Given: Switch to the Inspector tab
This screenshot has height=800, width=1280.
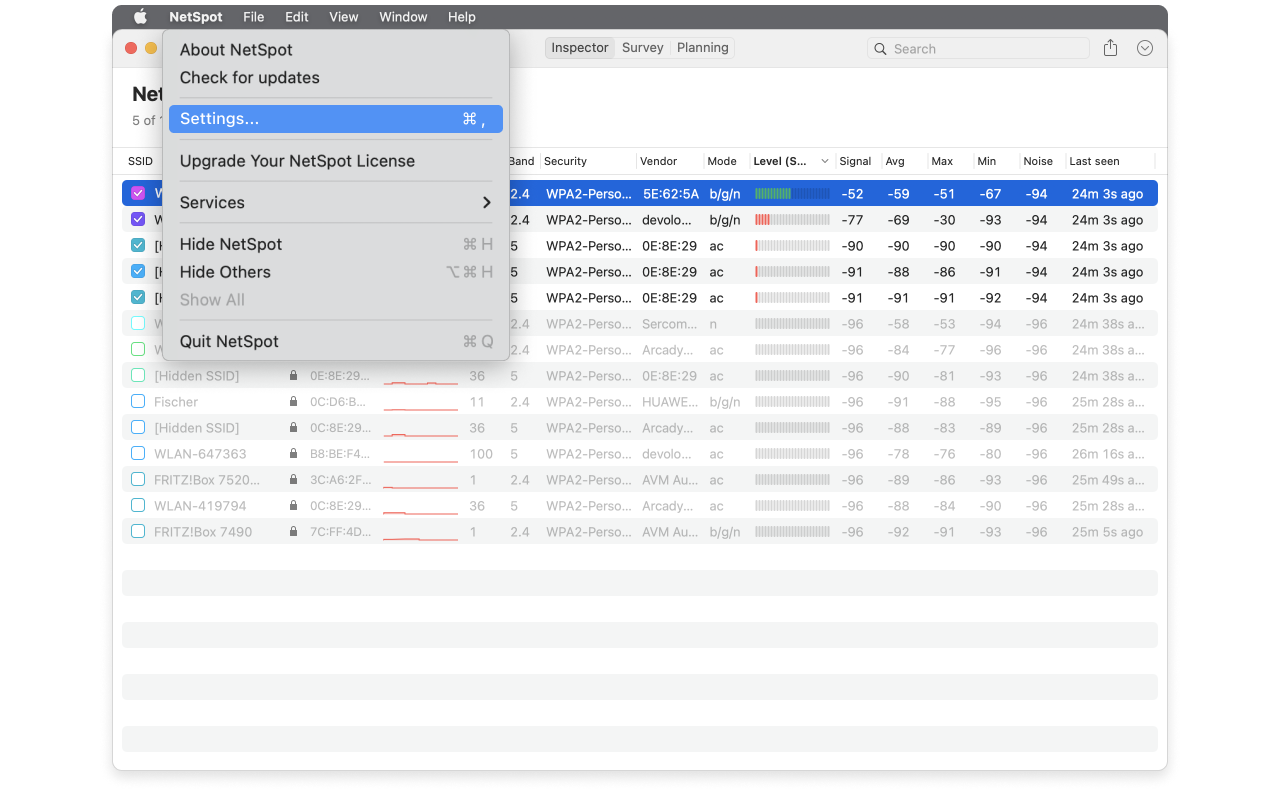Looking at the screenshot, I should pyautogui.click(x=580, y=48).
